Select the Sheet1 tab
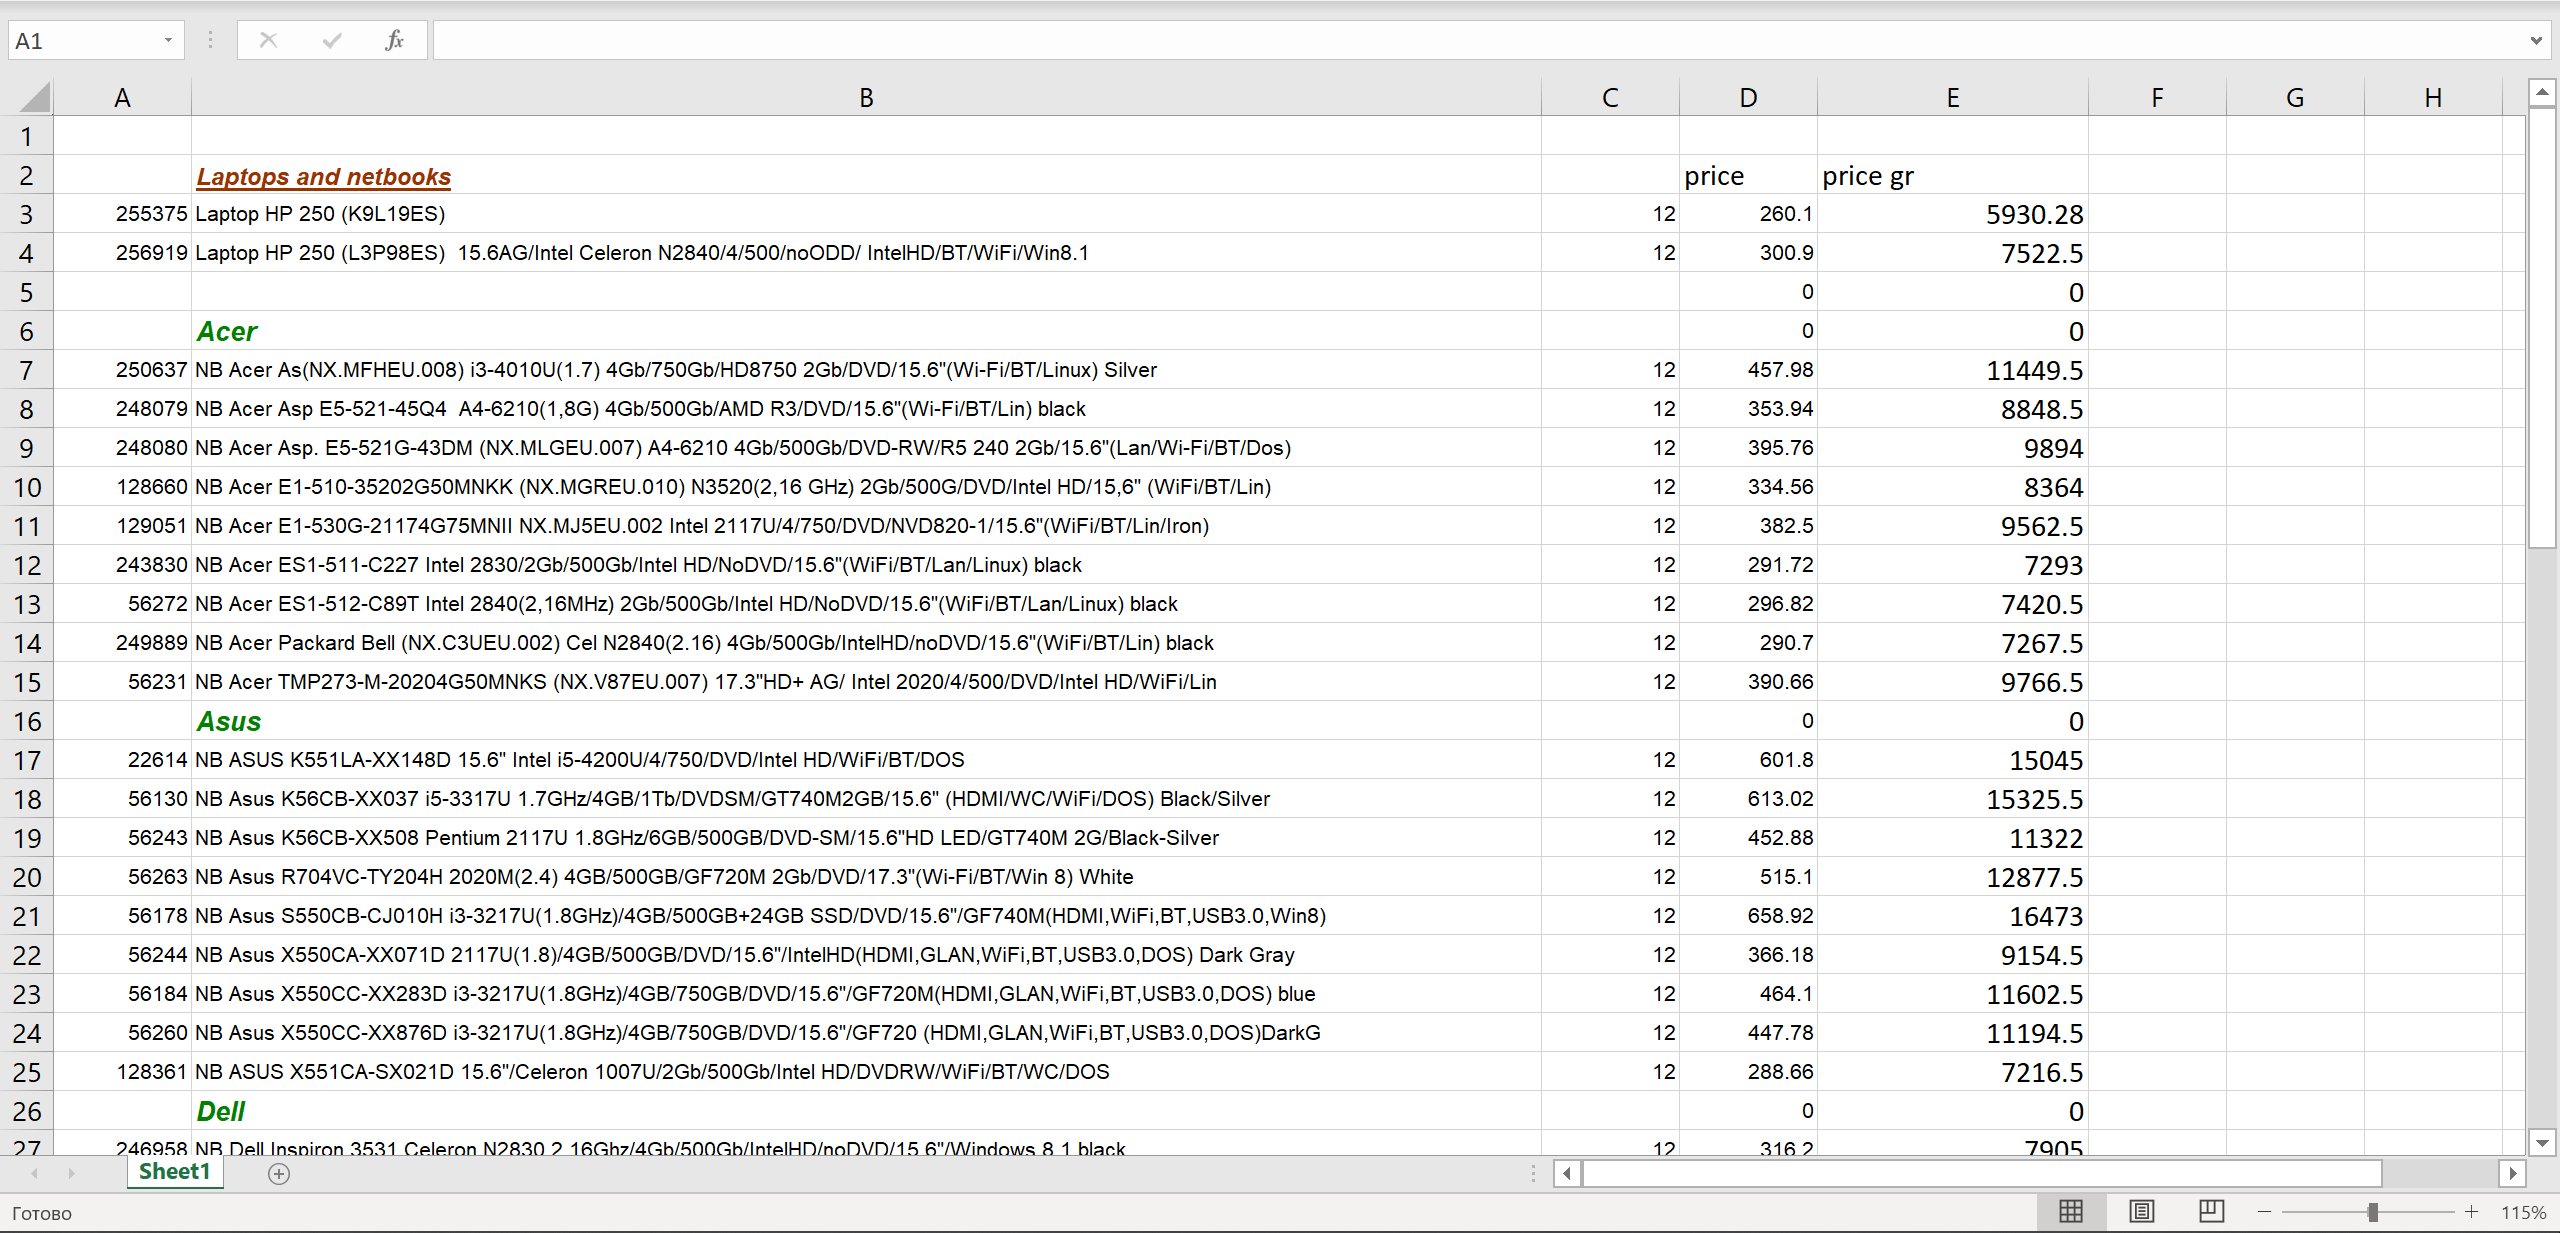Screen dimensions: 2560x1233 (x=175, y=1171)
